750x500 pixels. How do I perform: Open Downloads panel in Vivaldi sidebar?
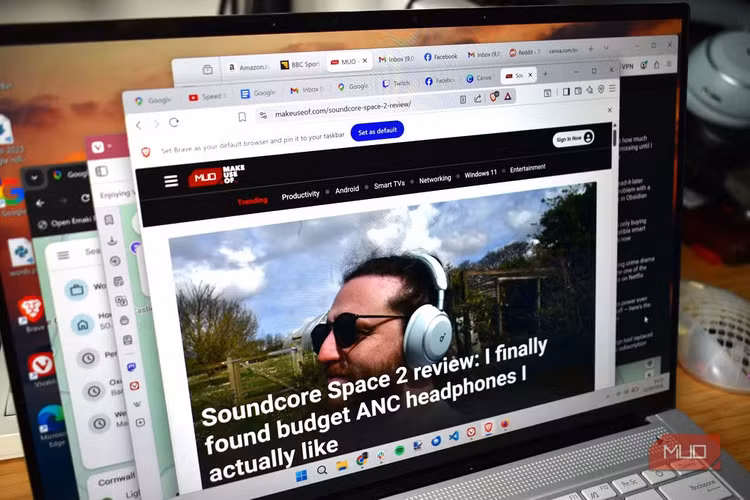click(x=112, y=240)
